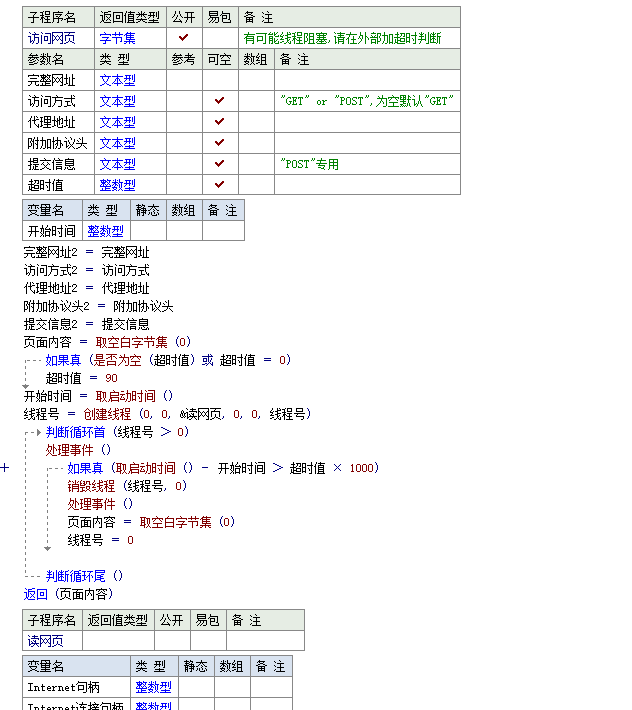Click 整数型 type of 开始时间 variable
The width and height of the screenshot is (632, 710).
pos(105,231)
